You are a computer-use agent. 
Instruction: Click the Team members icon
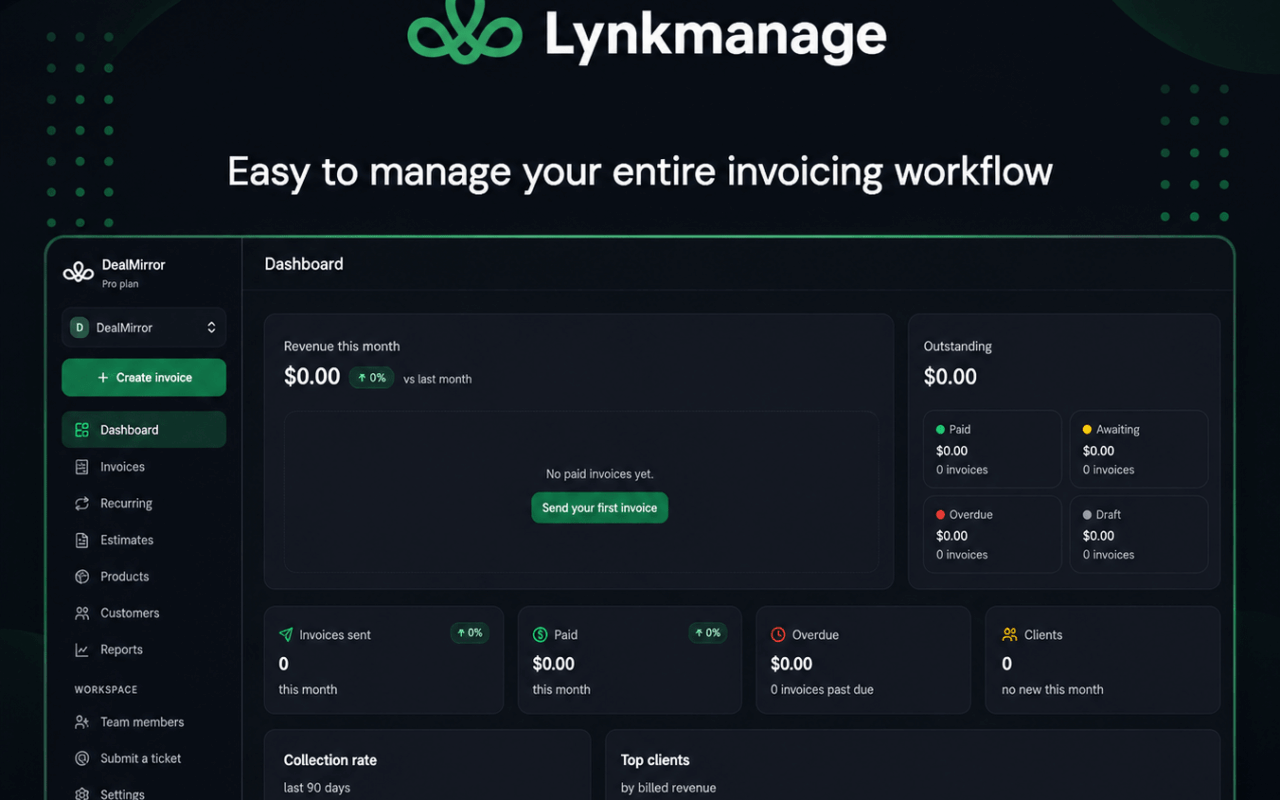point(82,722)
